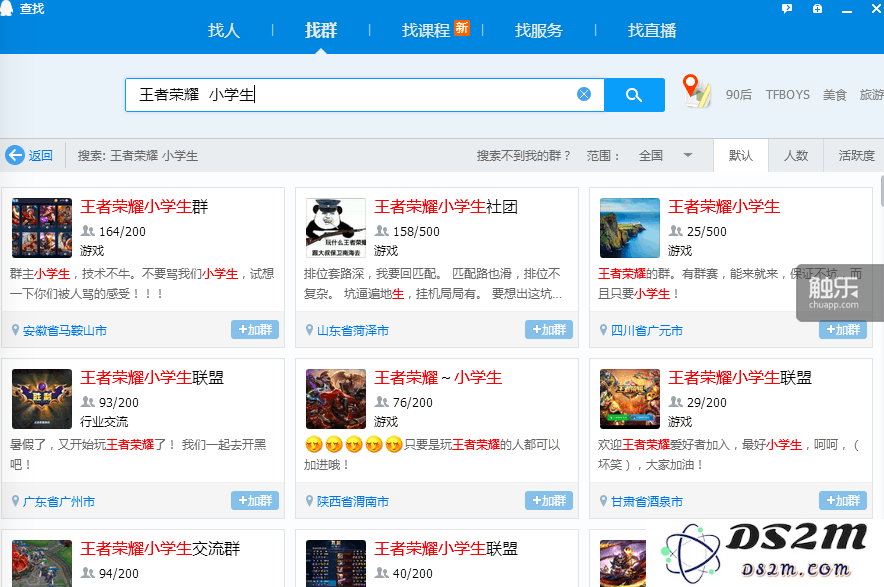Click the vertical scrollbar thumb
This screenshot has width=884, height=587.
(882, 191)
